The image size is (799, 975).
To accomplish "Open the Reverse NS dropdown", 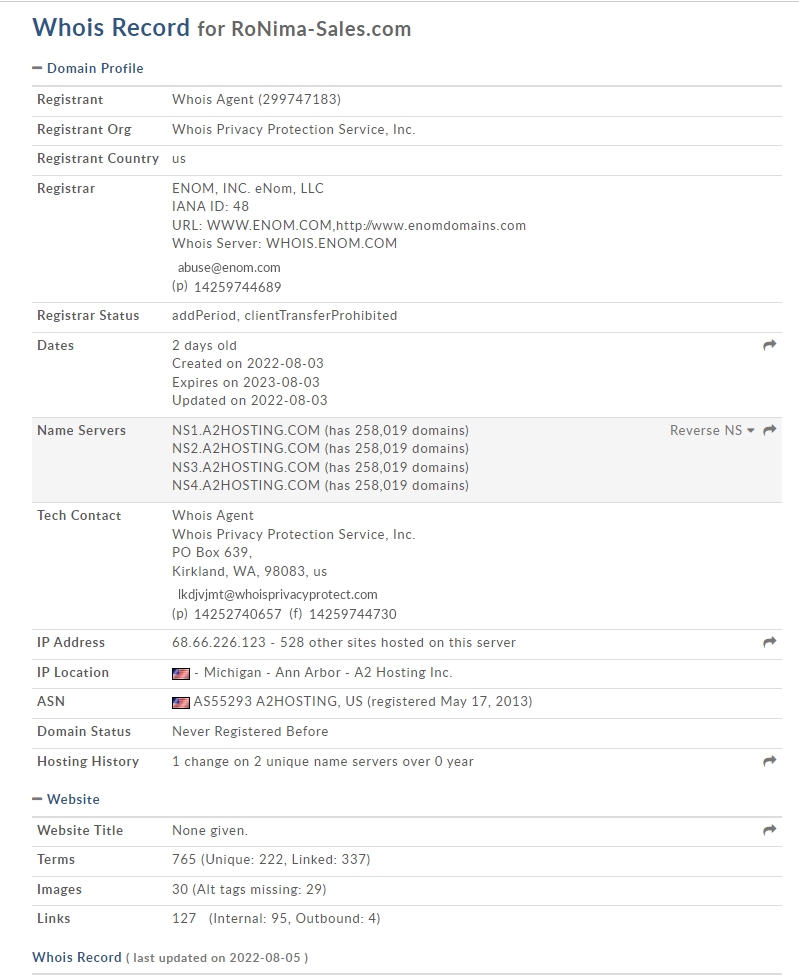I will click(x=712, y=430).
